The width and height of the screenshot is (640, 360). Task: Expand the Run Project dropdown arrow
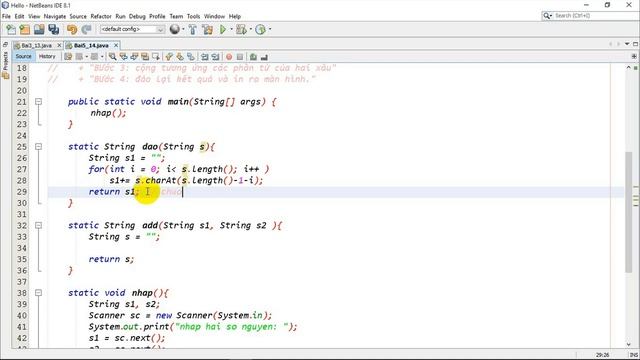[231, 29]
